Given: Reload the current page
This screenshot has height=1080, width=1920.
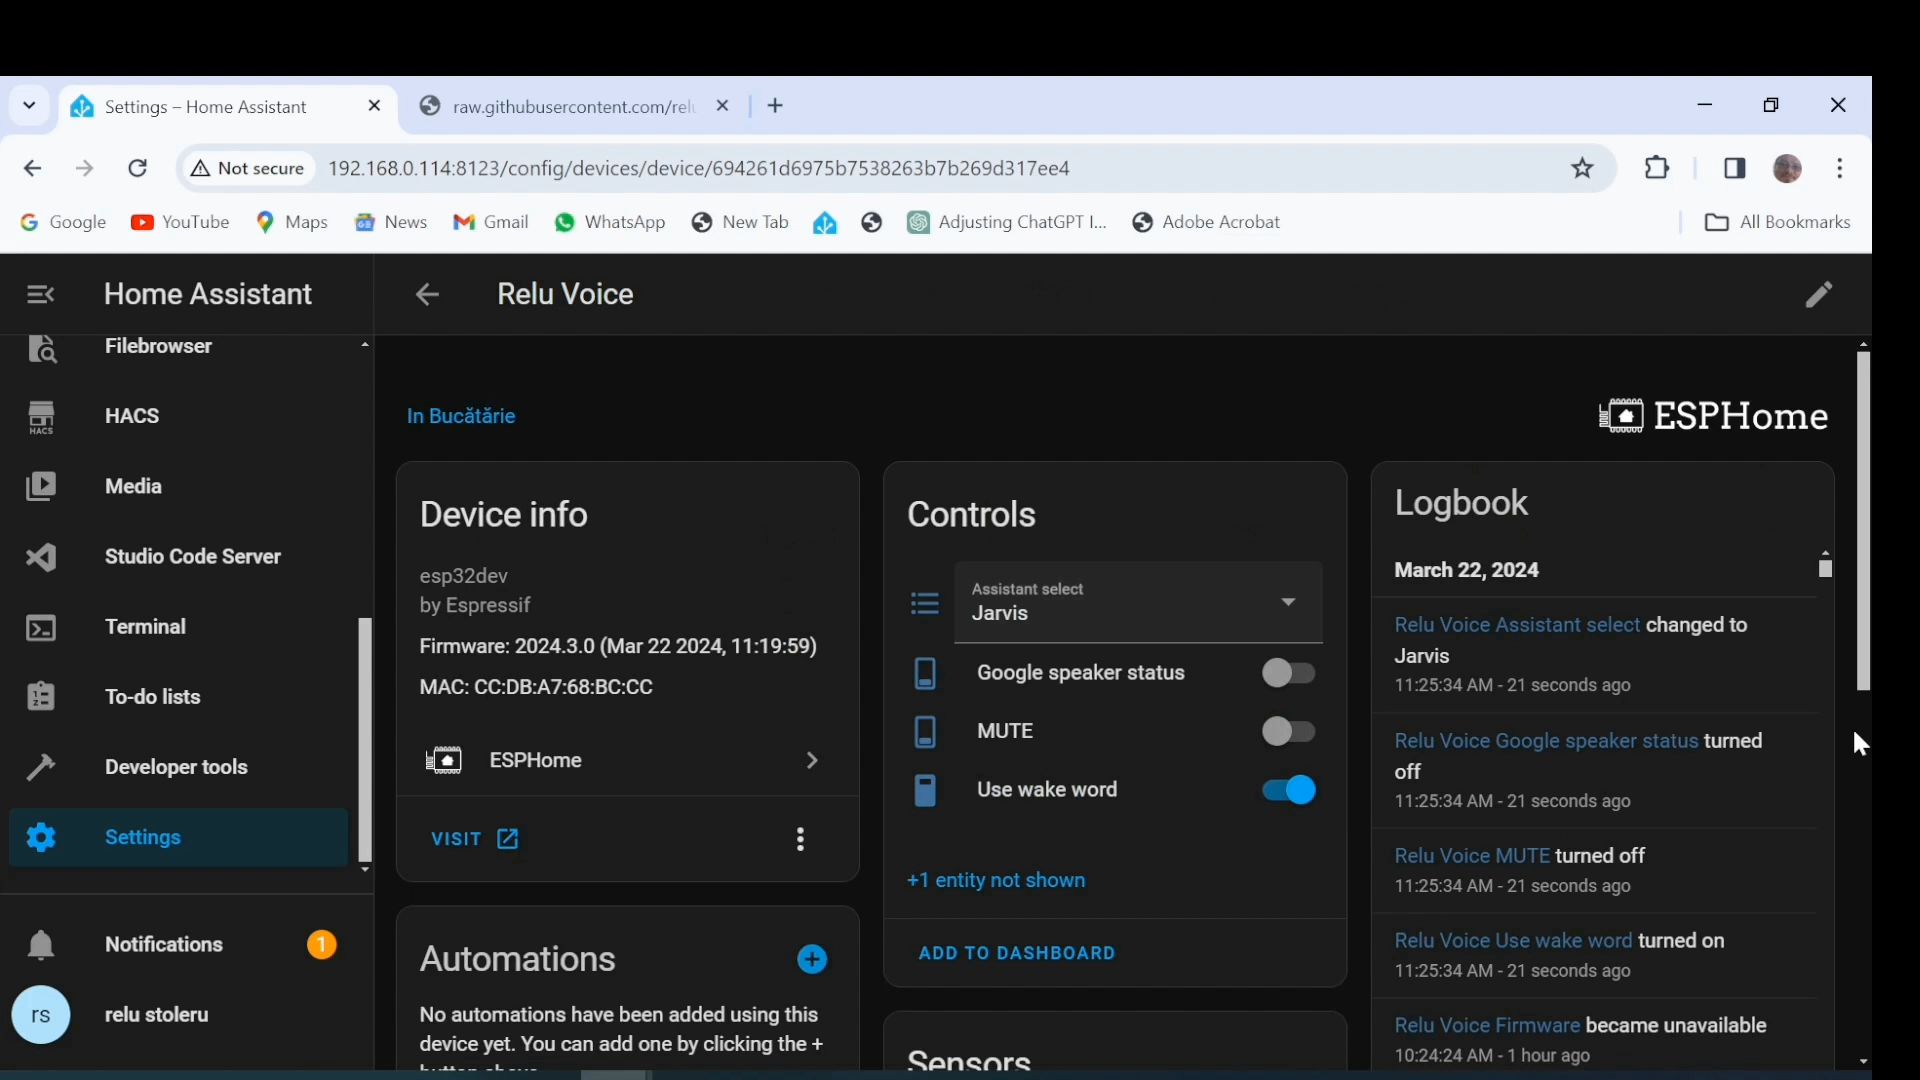Looking at the screenshot, I should point(138,169).
